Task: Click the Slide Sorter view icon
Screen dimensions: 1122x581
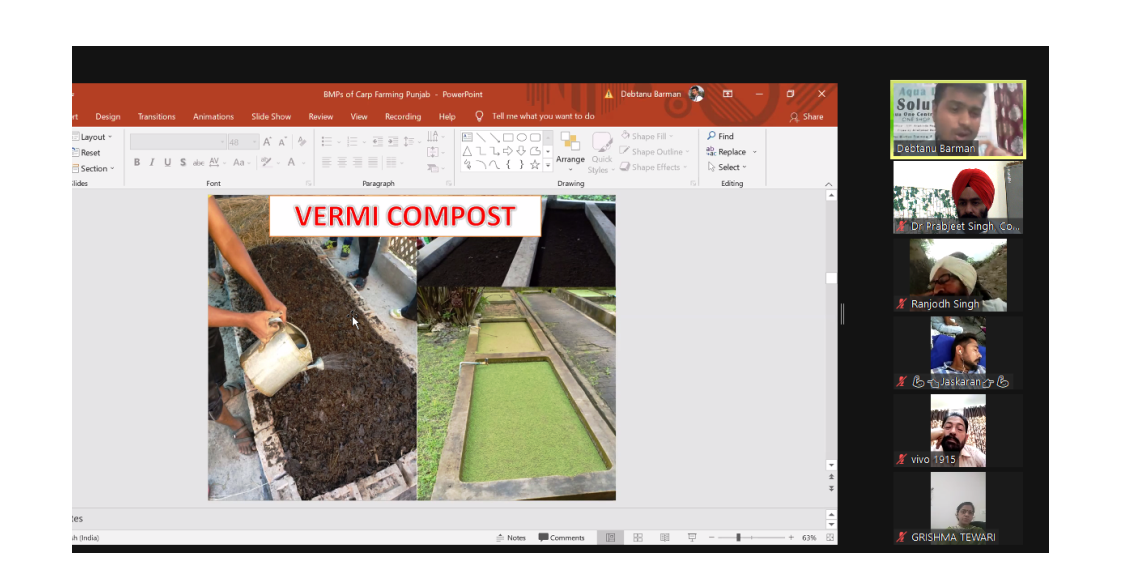Action: coord(638,537)
